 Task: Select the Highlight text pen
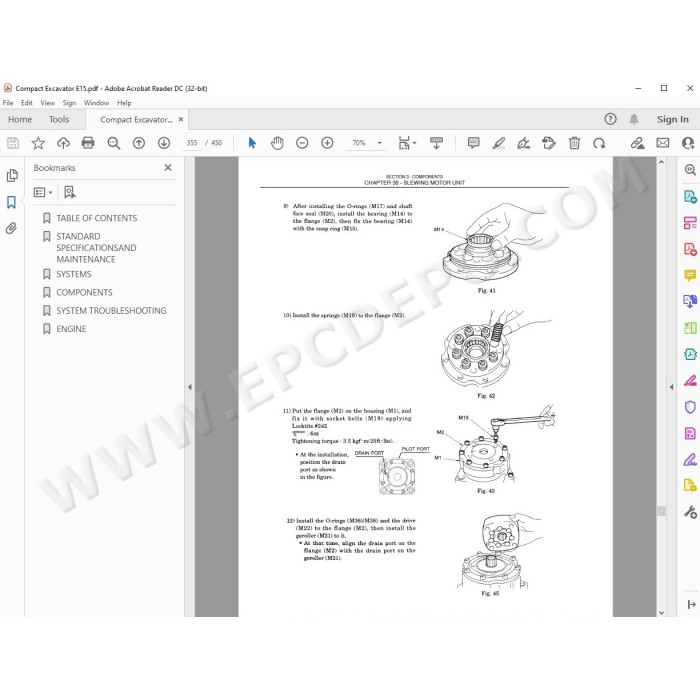tap(498, 143)
